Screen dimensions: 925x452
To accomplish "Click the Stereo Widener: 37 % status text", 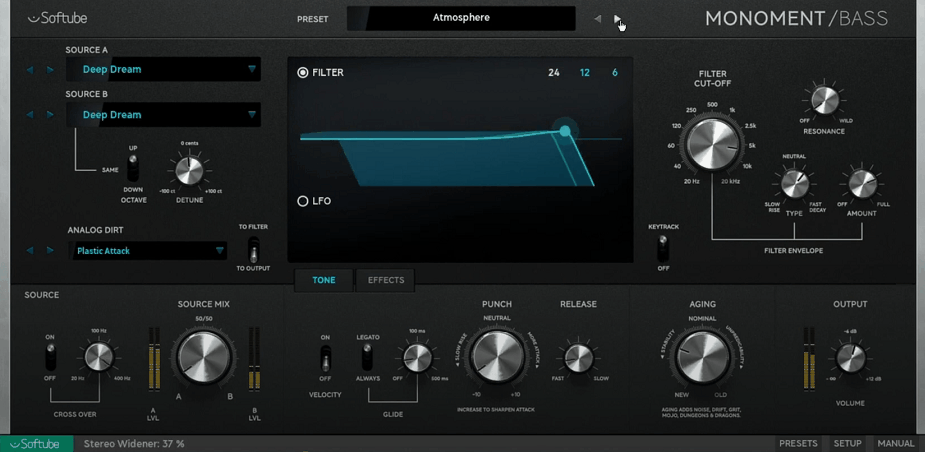I will [134, 444].
